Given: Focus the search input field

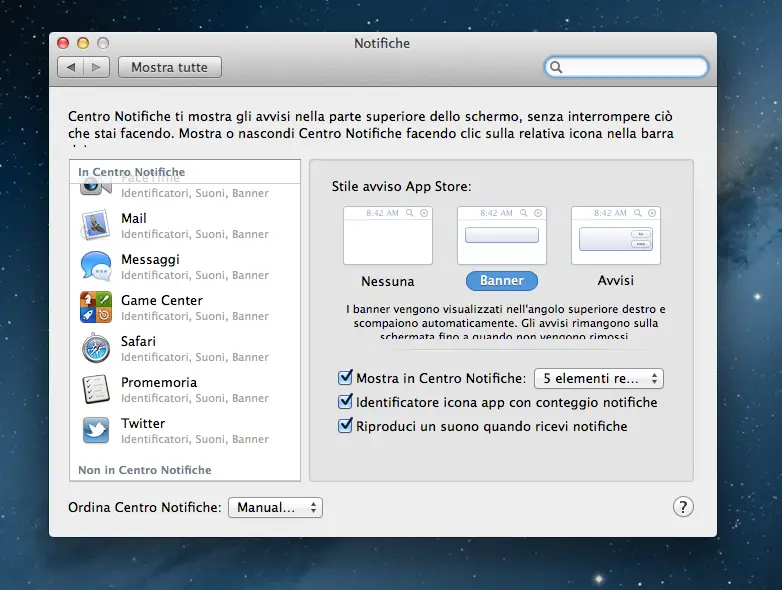Looking at the screenshot, I should pos(626,67).
